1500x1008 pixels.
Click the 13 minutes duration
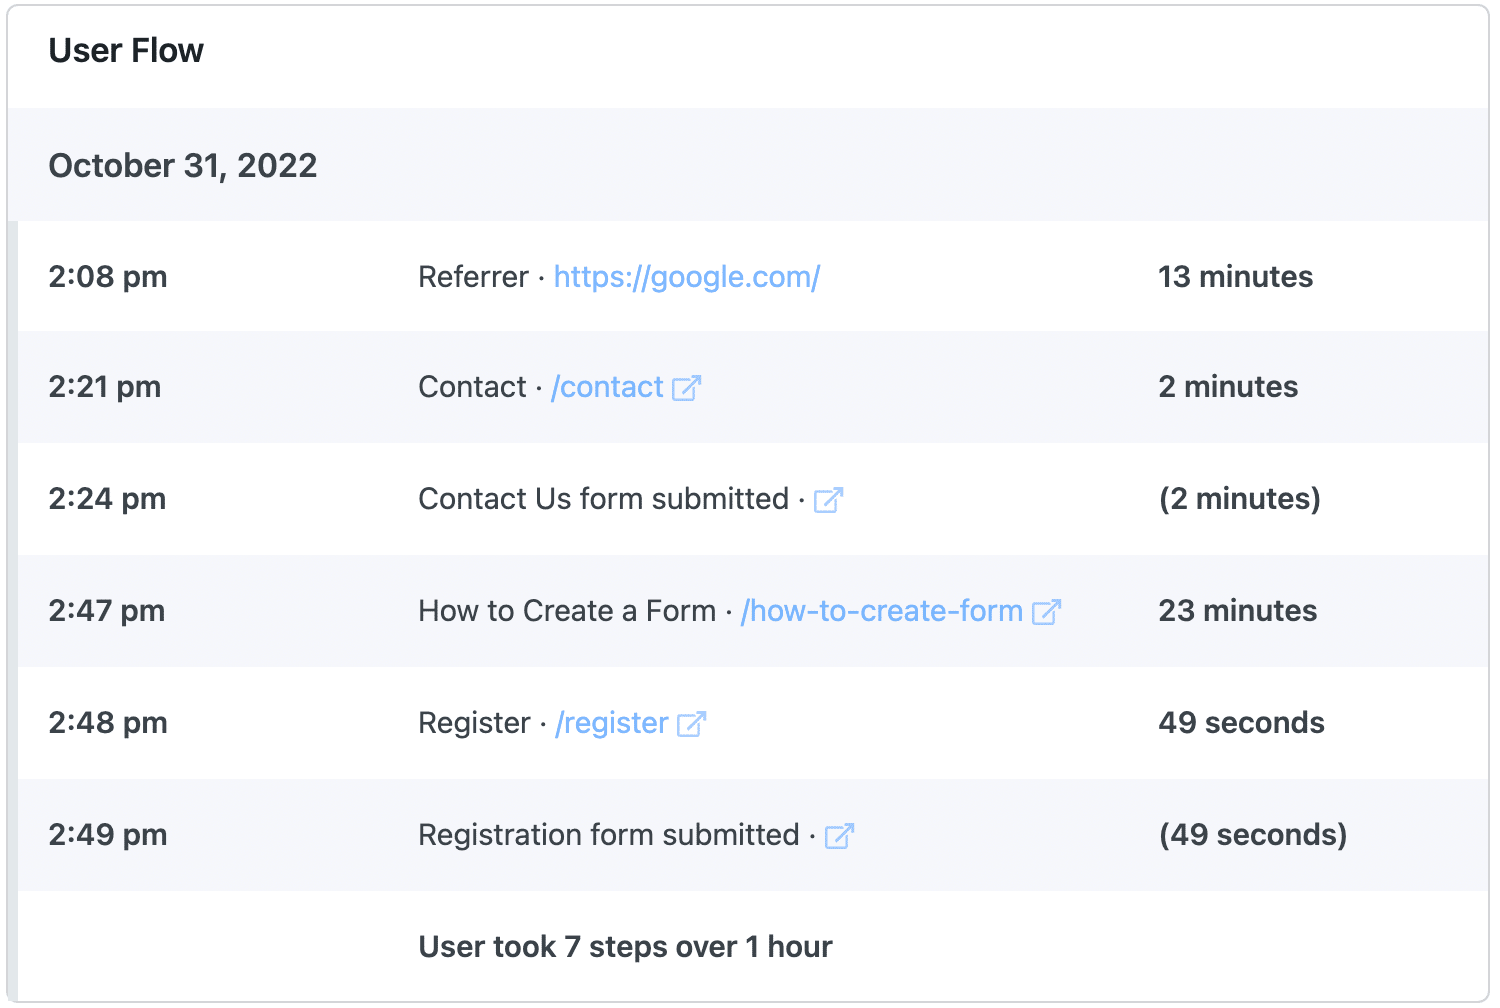1236,277
